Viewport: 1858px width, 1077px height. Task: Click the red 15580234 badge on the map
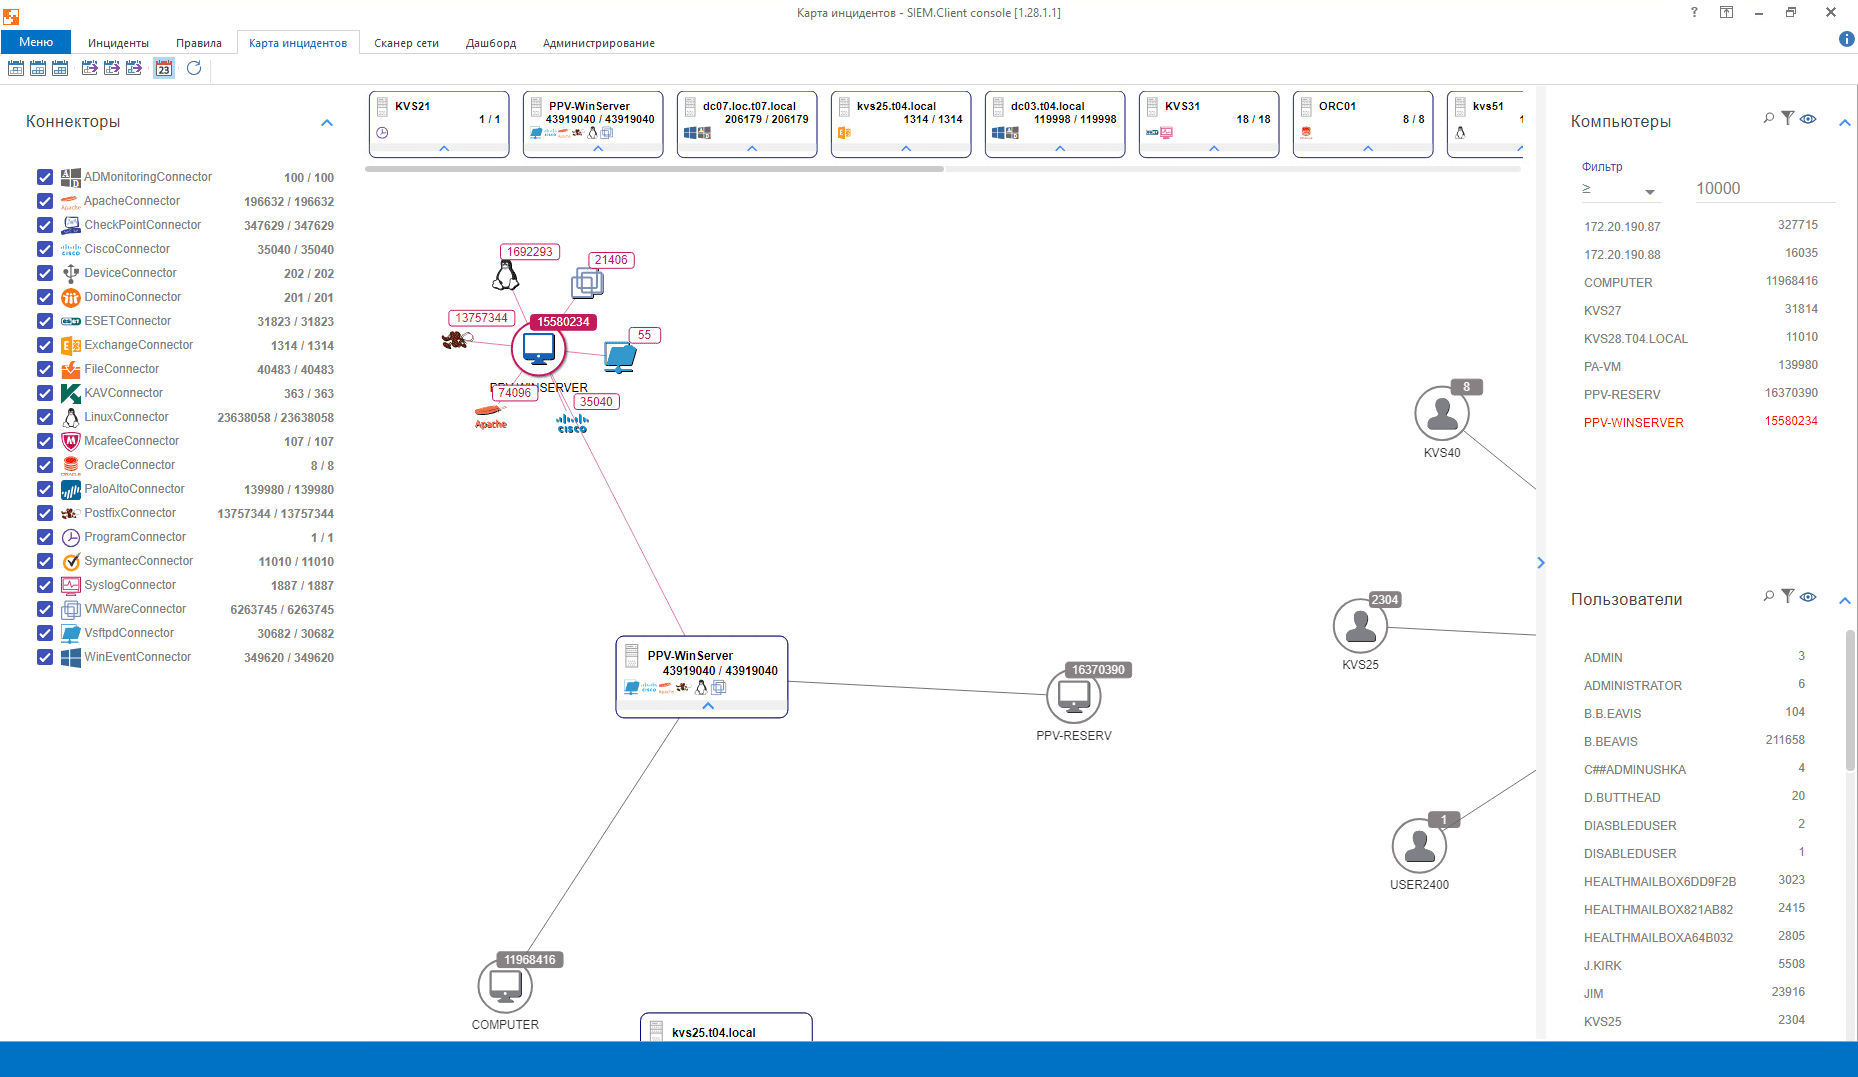point(563,322)
